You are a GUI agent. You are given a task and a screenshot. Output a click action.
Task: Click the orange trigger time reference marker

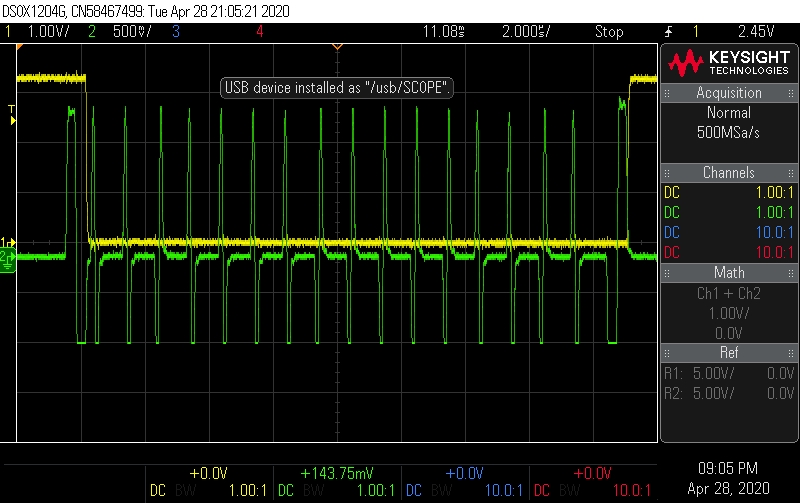[337, 46]
